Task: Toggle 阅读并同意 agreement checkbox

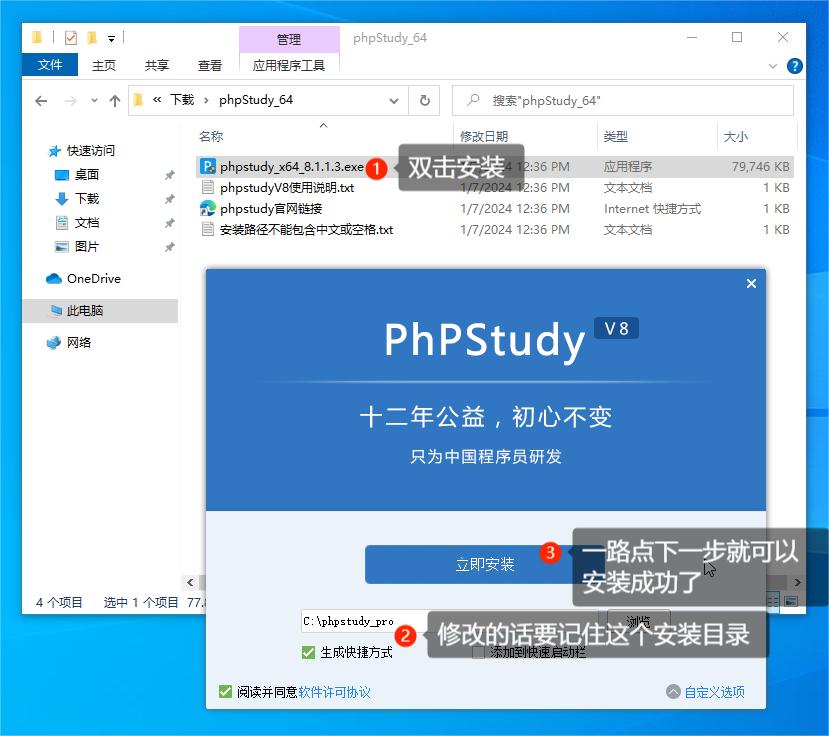Action: (225, 692)
